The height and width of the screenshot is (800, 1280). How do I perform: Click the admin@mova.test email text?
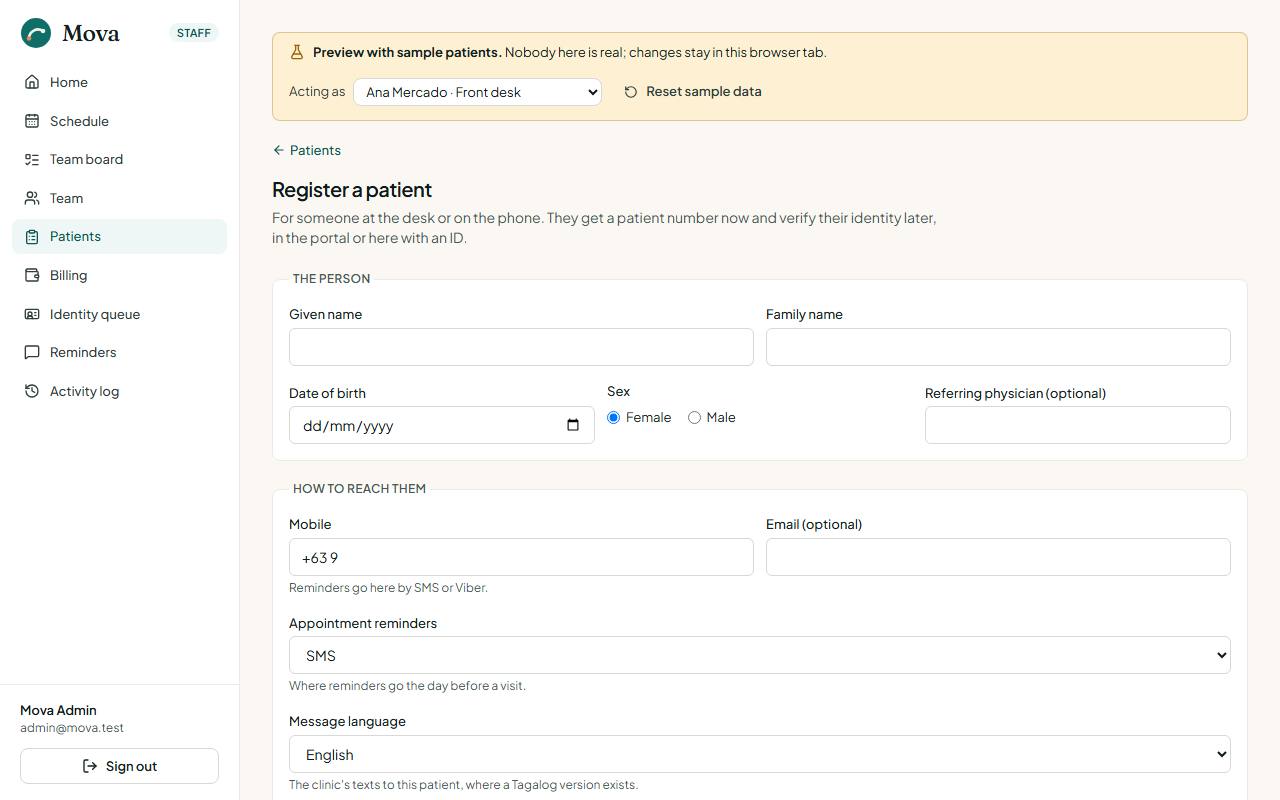click(72, 728)
